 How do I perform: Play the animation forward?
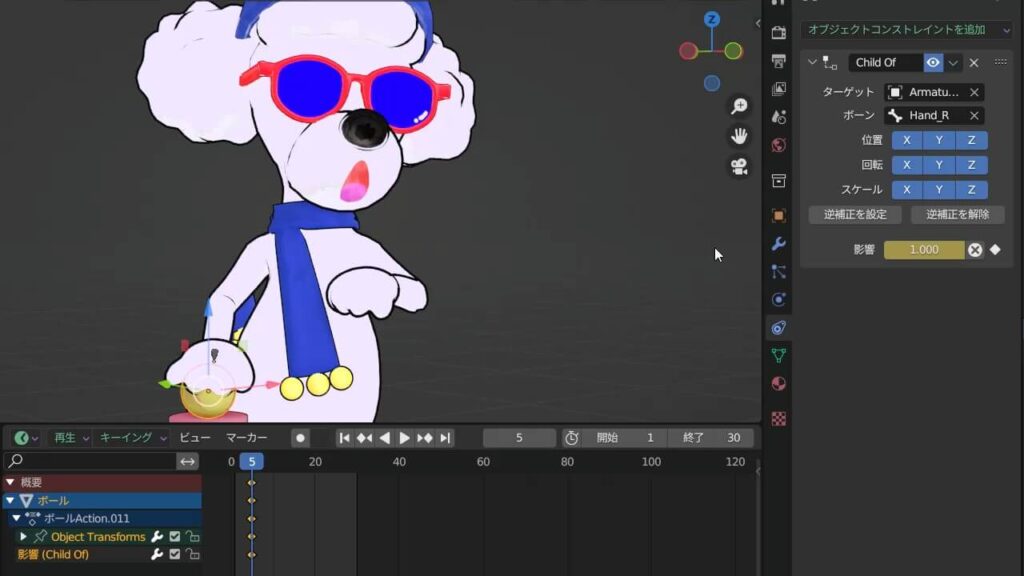[404, 438]
